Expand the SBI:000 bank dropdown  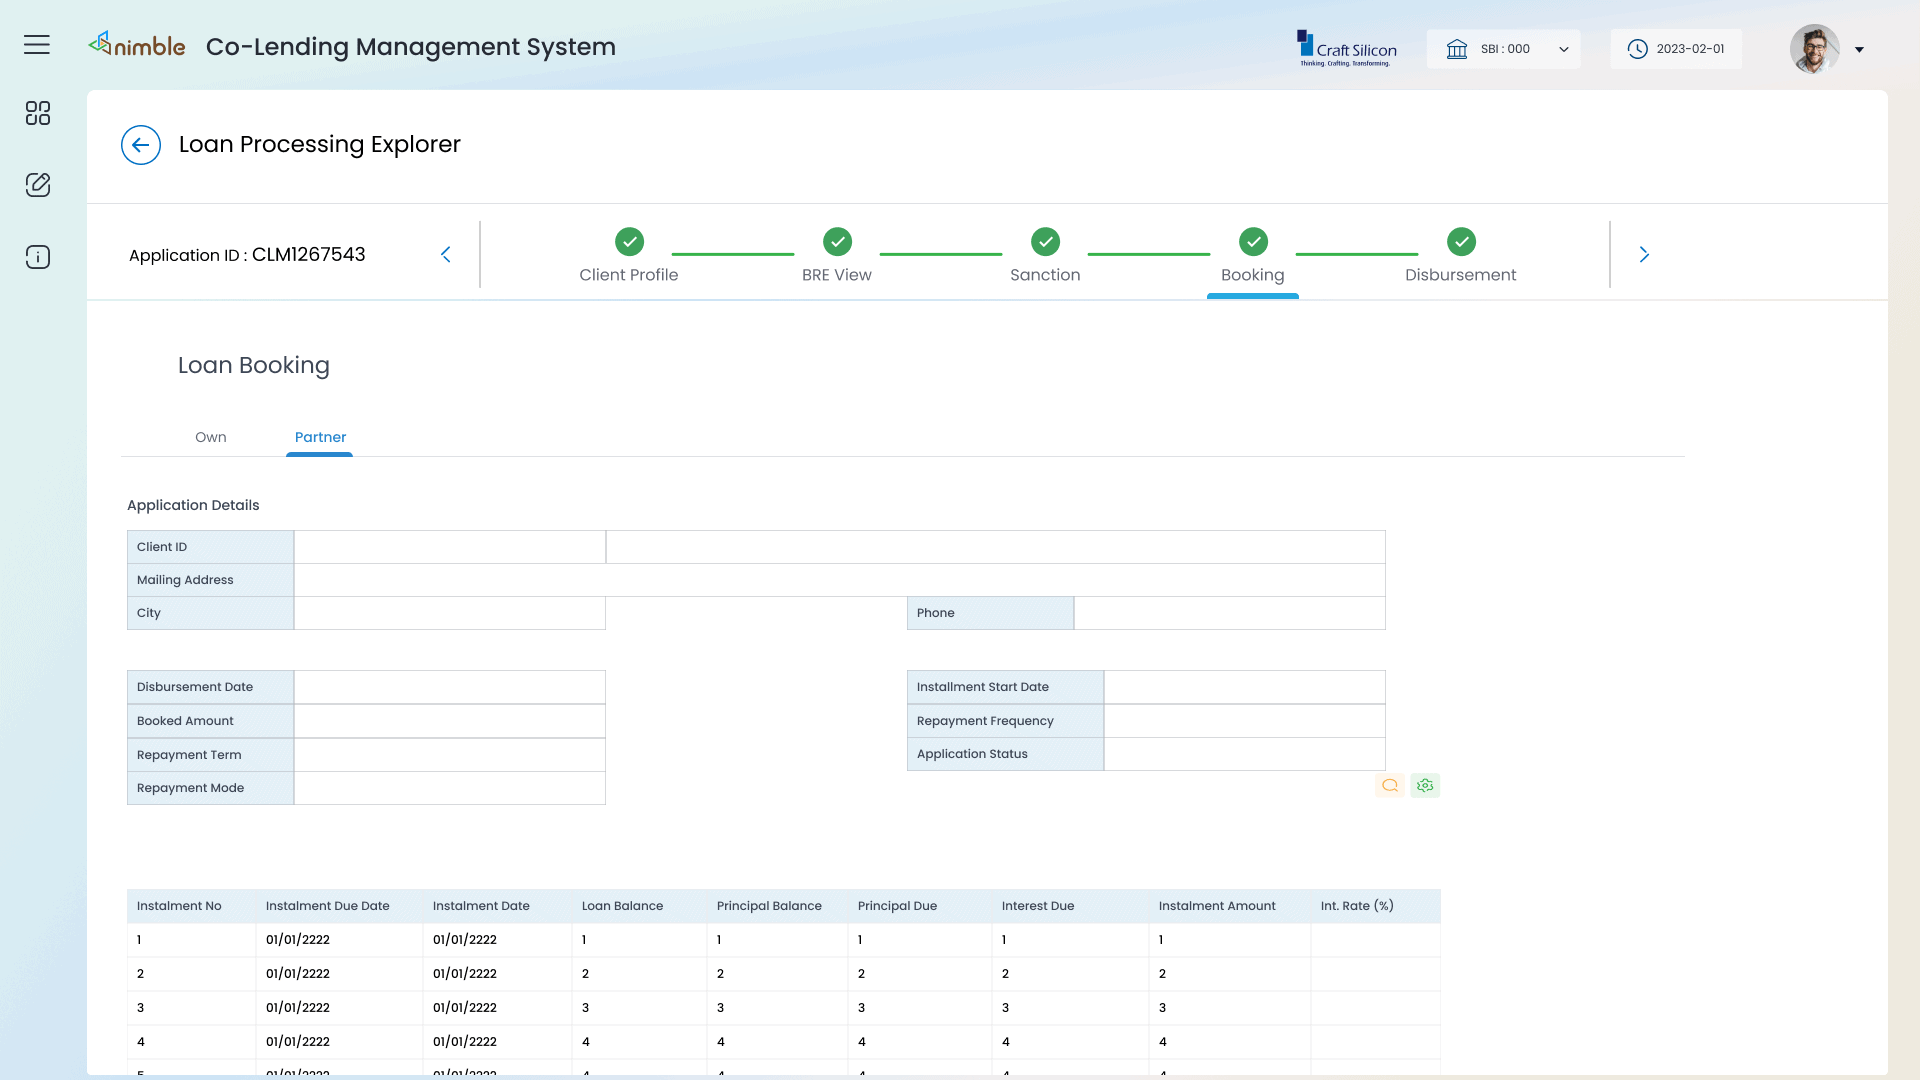click(1563, 49)
